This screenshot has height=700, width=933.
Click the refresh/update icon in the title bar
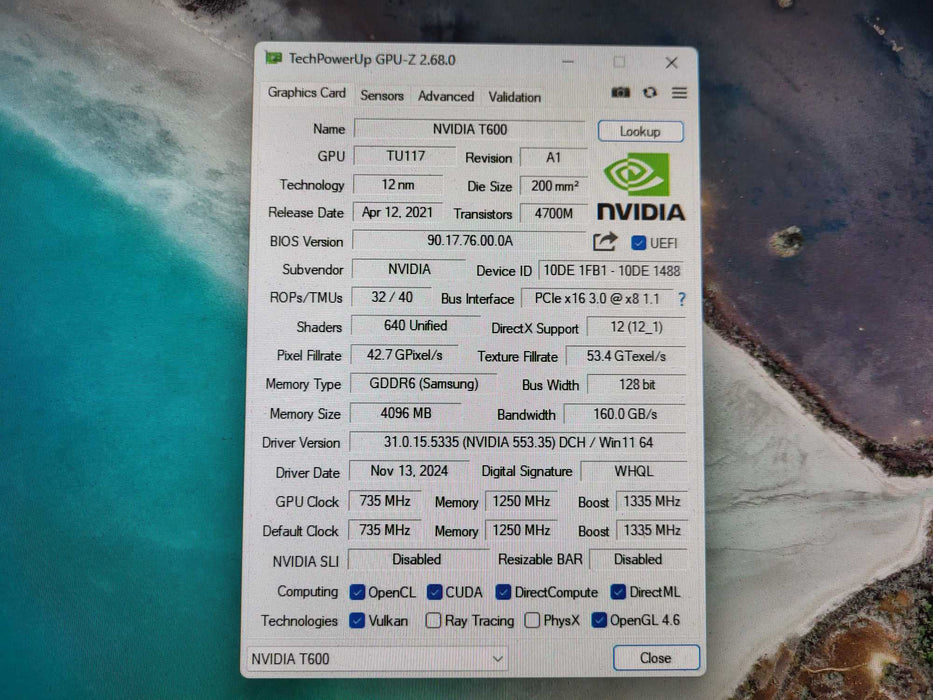(650, 92)
